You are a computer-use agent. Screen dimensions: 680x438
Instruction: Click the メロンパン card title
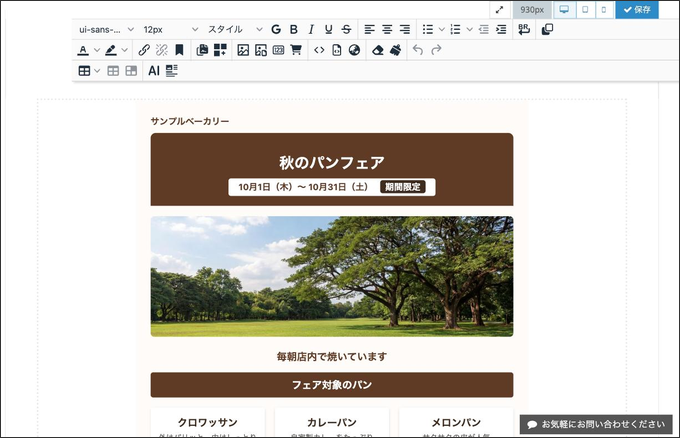click(456, 422)
